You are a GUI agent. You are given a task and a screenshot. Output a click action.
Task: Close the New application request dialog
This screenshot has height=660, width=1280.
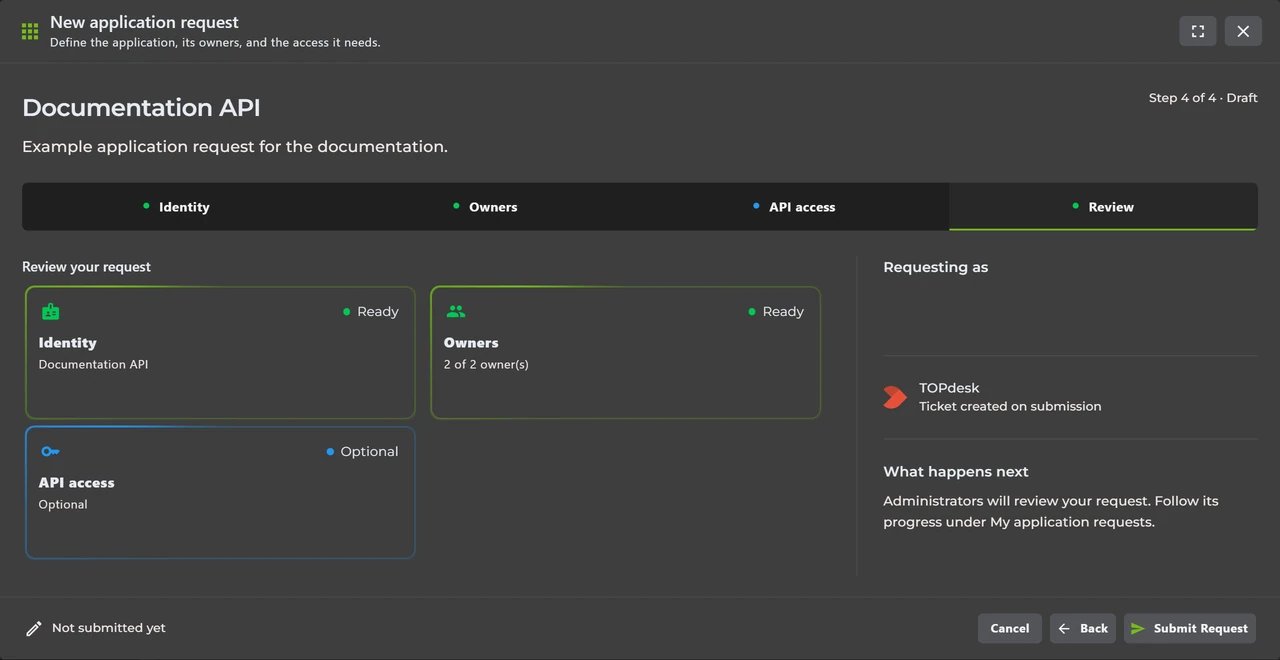pos(1243,31)
